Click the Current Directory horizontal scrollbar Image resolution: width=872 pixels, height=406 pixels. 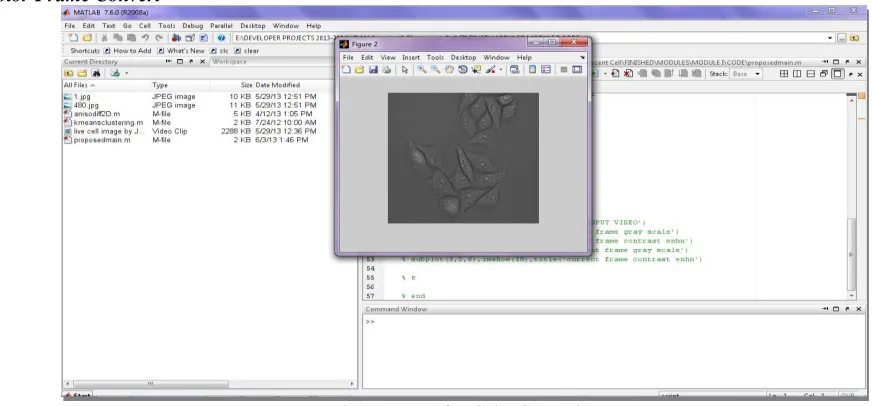tap(151, 384)
